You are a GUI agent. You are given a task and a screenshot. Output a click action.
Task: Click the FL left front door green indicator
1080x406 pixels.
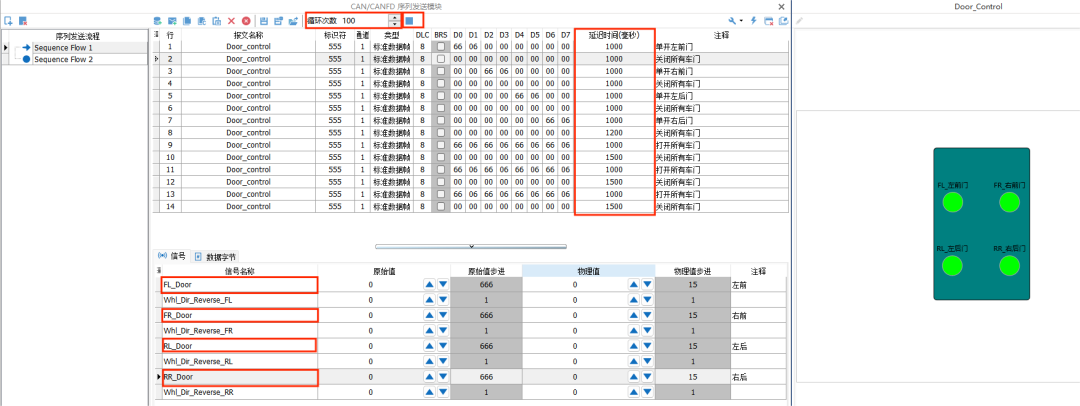click(x=953, y=202)
